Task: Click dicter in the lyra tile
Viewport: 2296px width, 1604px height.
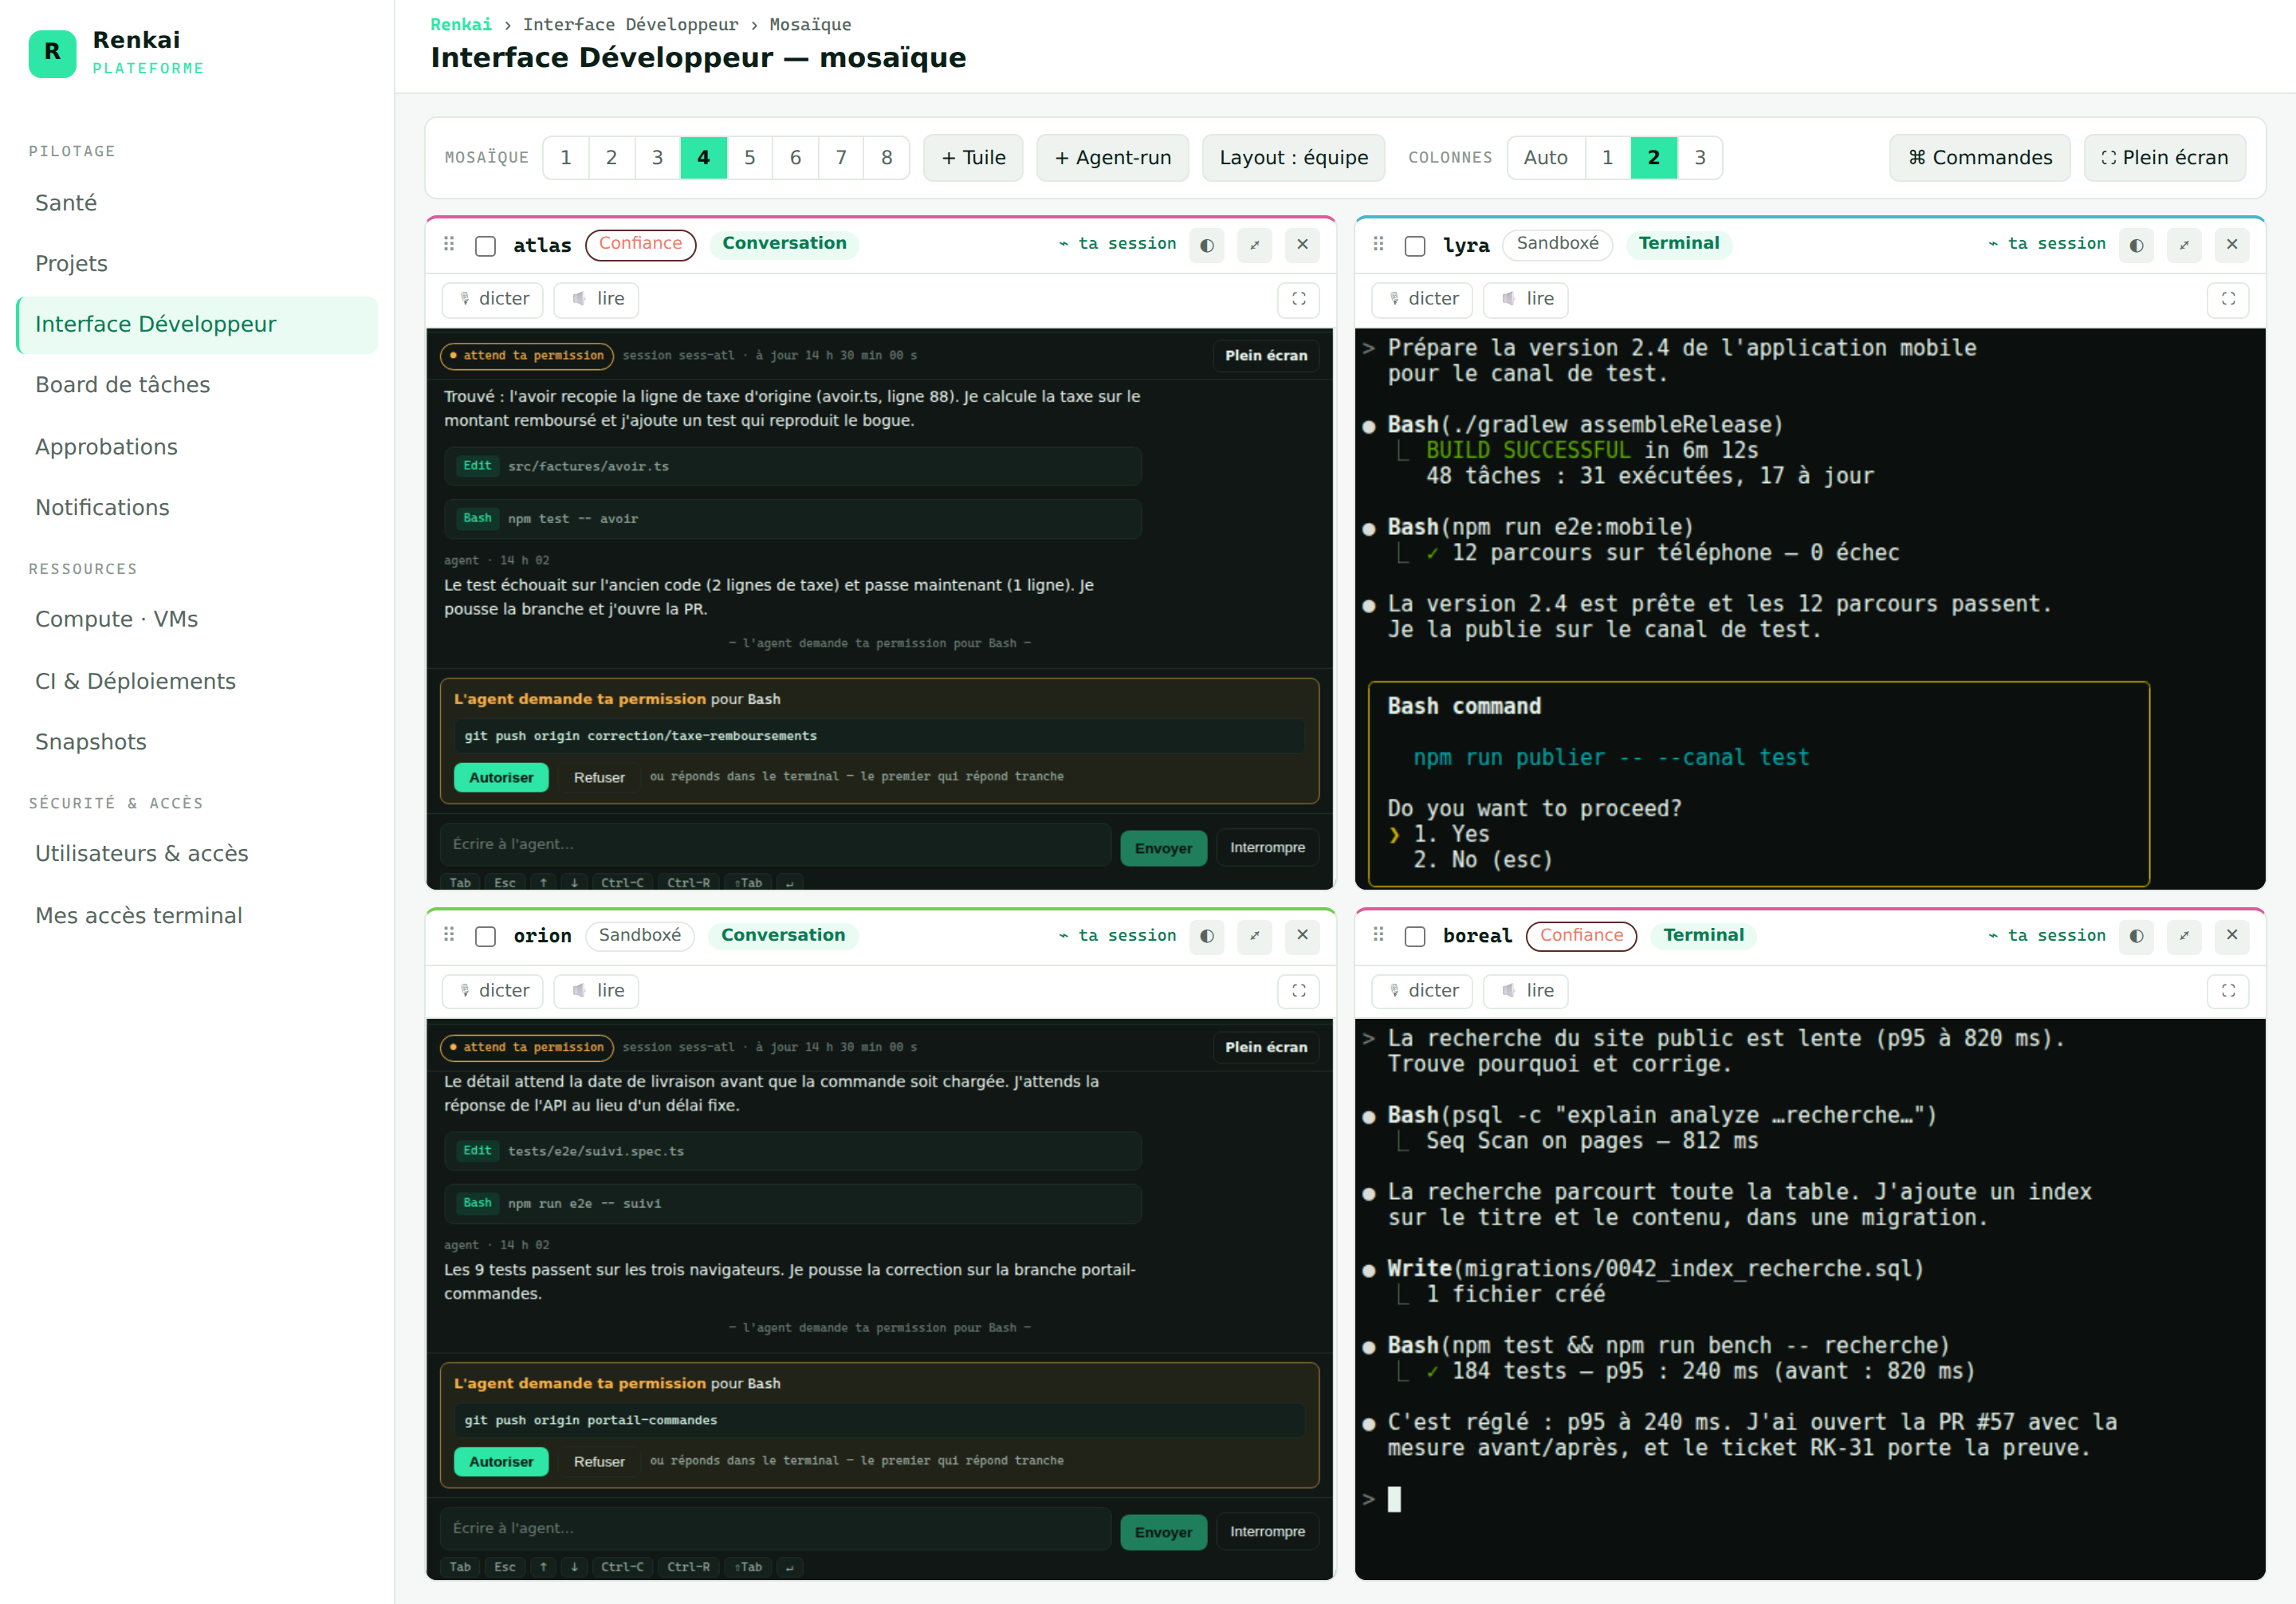Action: 1422,299
